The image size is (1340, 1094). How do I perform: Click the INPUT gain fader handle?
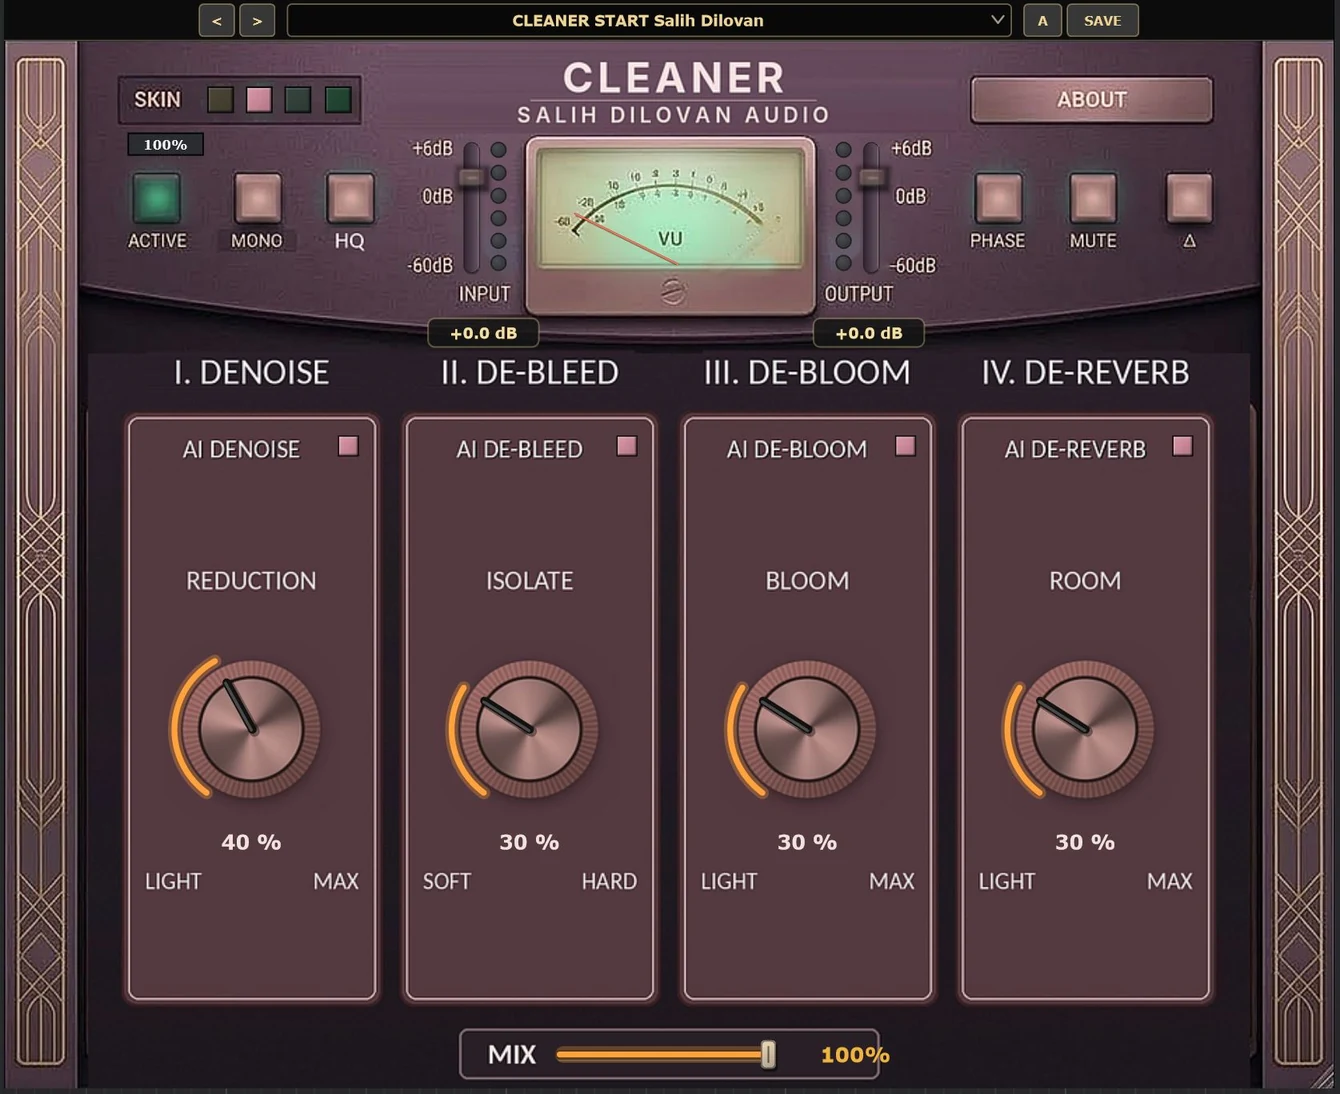pos(471,178)
